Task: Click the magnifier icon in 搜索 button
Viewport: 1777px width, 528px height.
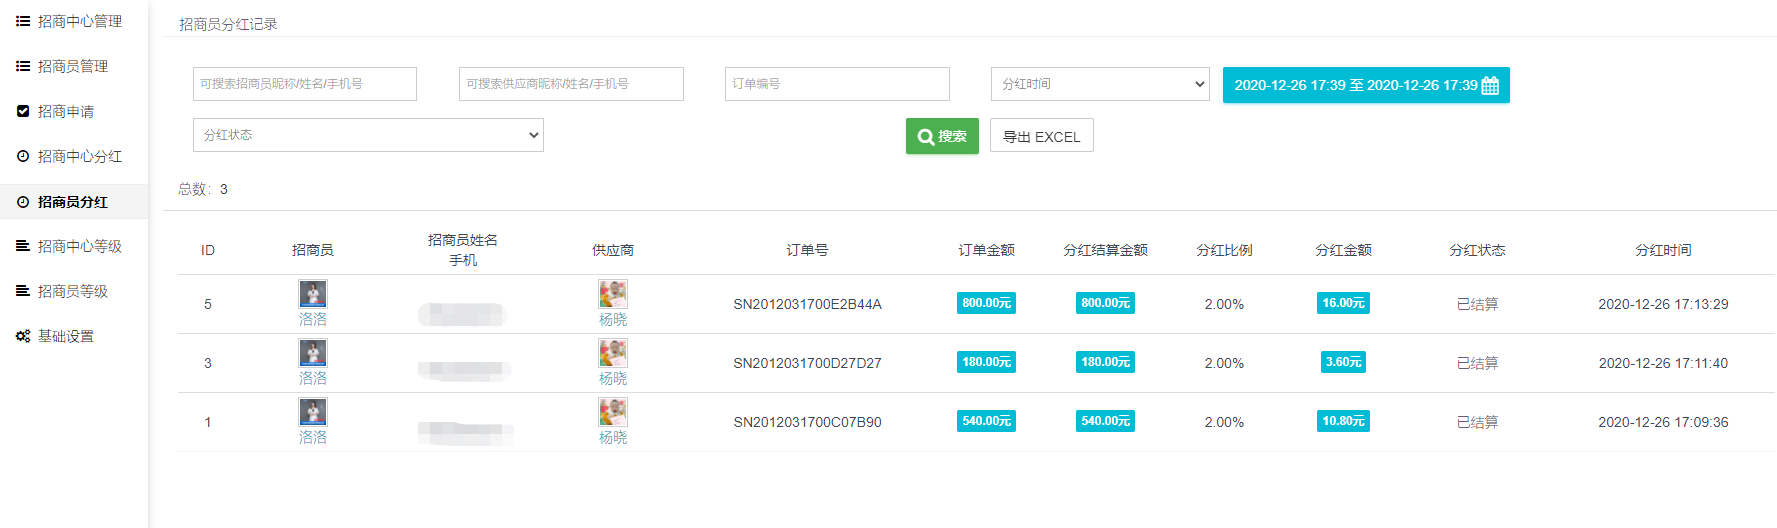Action: (x=926, y=137)
